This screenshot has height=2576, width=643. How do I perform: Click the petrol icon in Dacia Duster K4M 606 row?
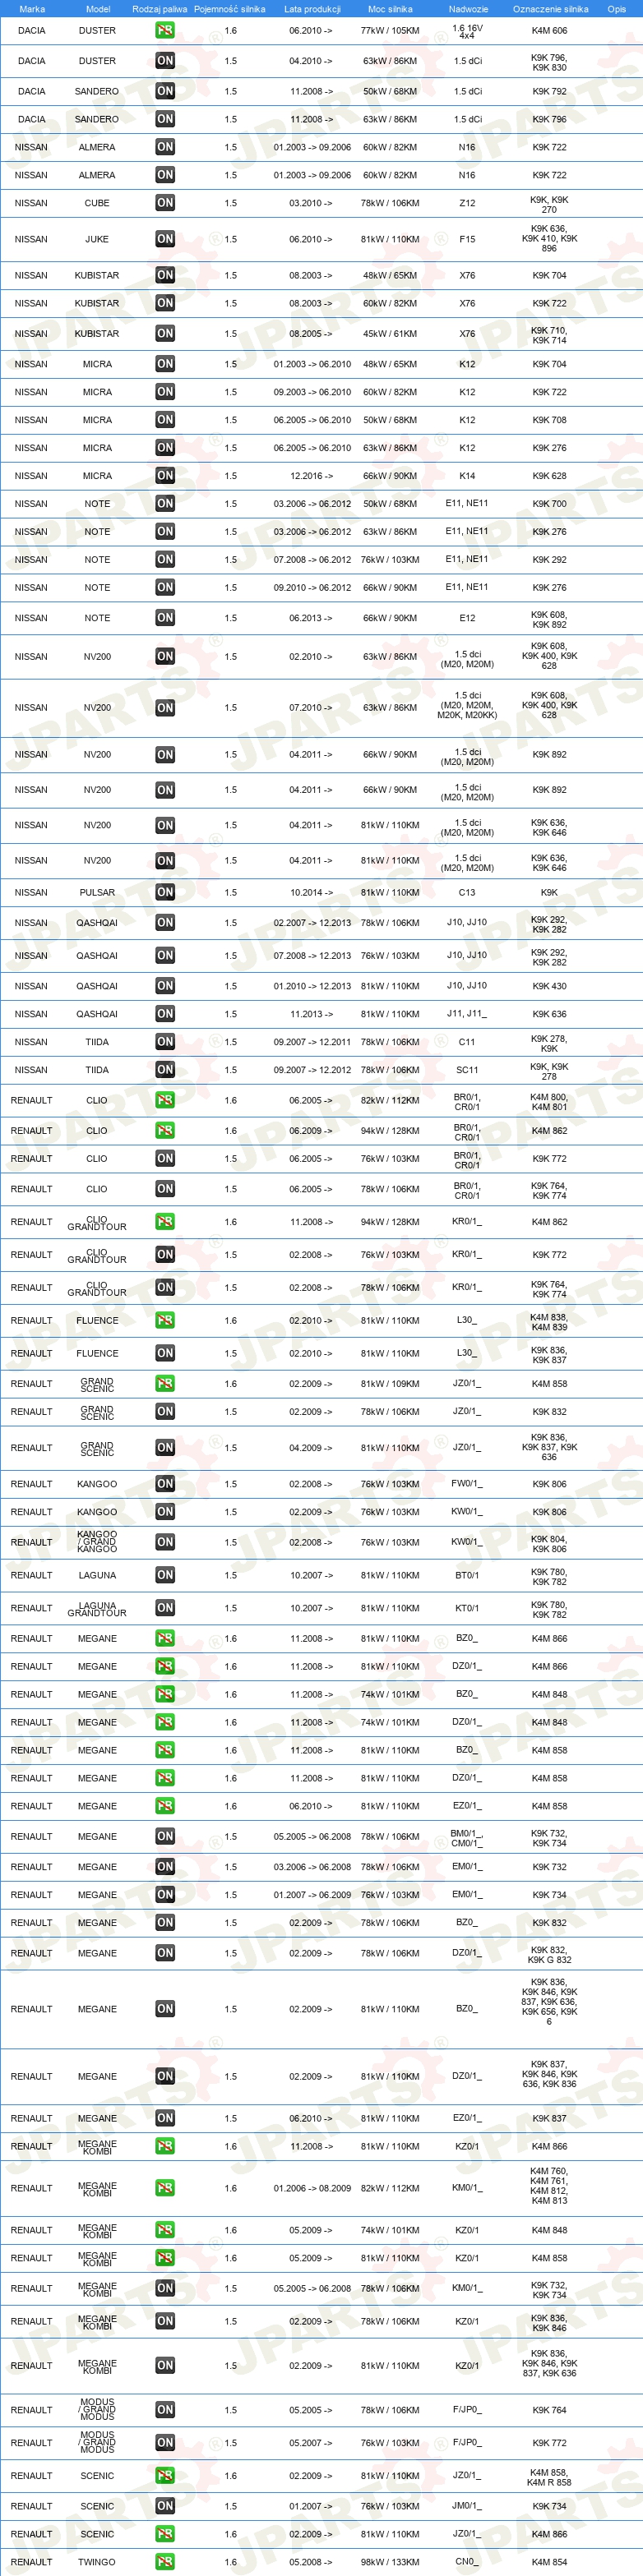(x=165, y=31)
